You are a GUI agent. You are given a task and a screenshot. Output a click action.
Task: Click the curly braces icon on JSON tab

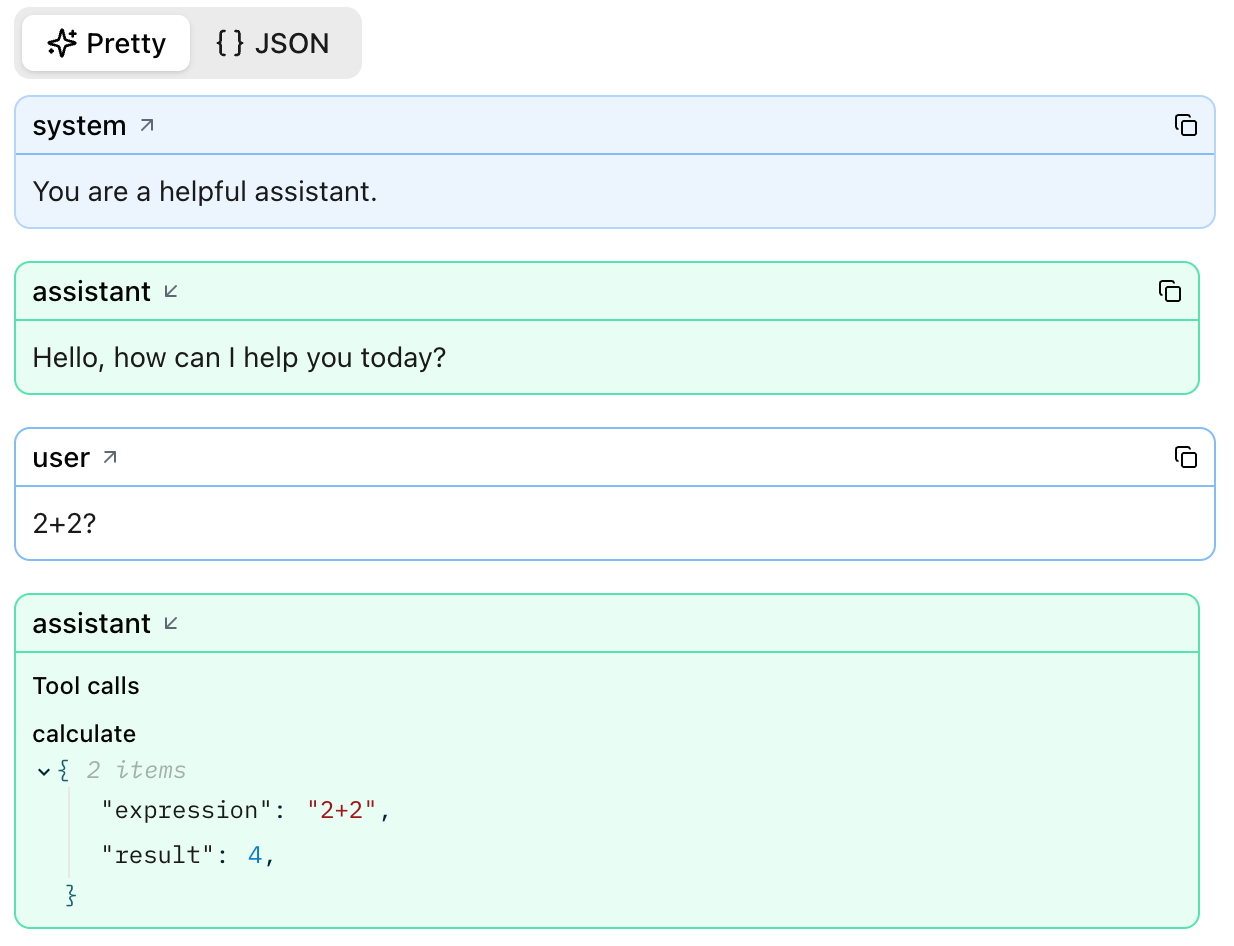[x=228, y=43]
